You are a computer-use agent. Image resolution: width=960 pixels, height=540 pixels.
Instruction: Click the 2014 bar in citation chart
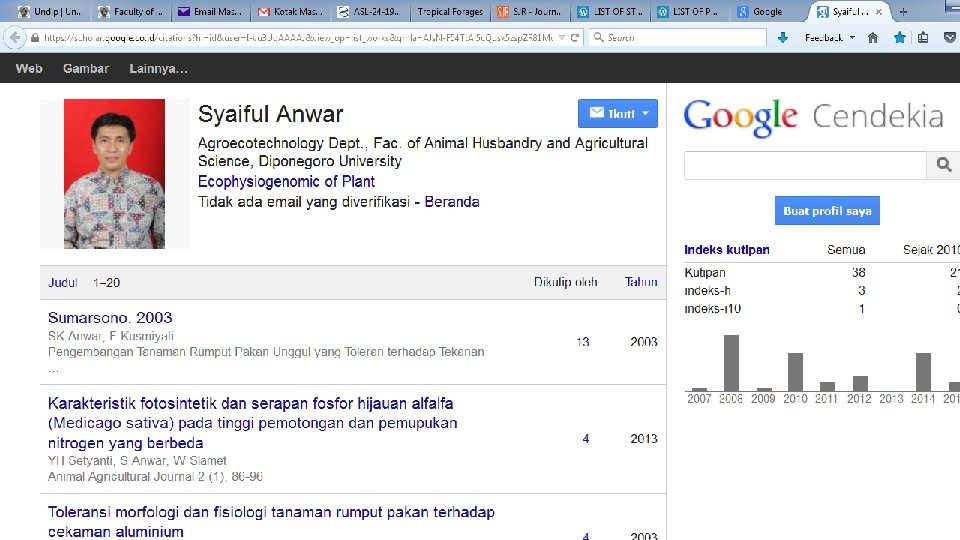click(x=923, y=372)
